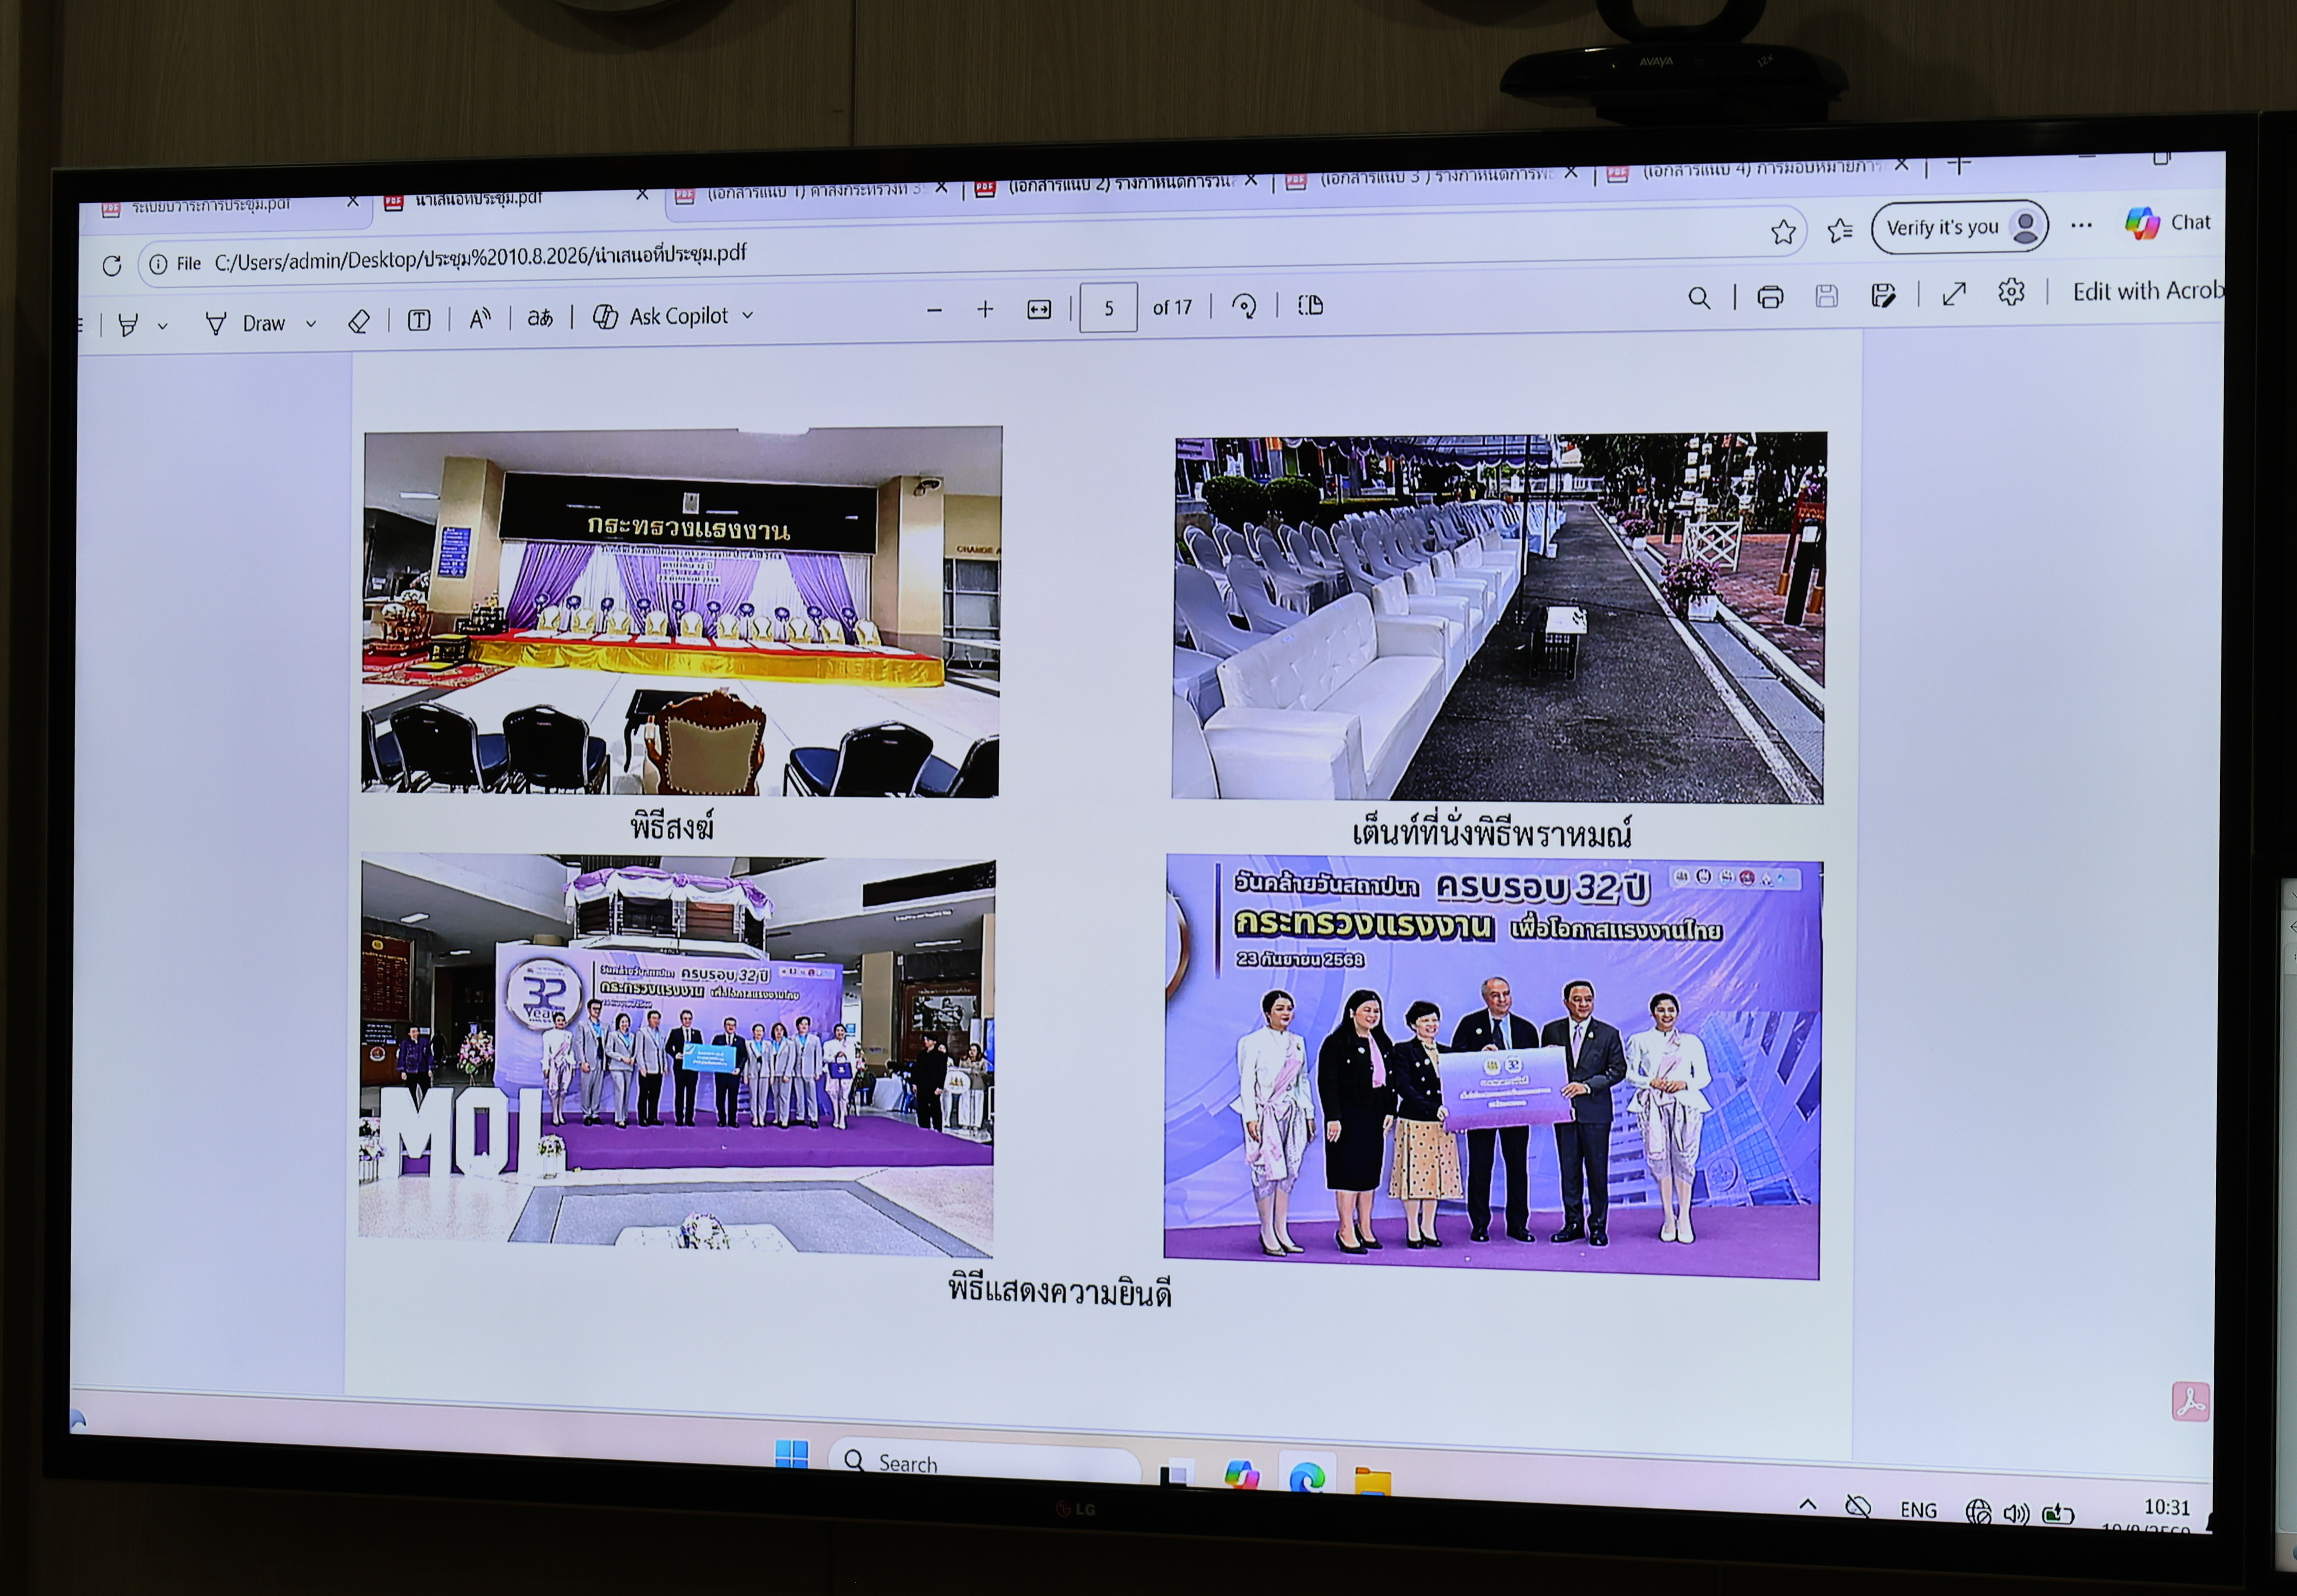
Task: Toggle fit to width
Action: pyautogui.click(x=1039, y=309)
